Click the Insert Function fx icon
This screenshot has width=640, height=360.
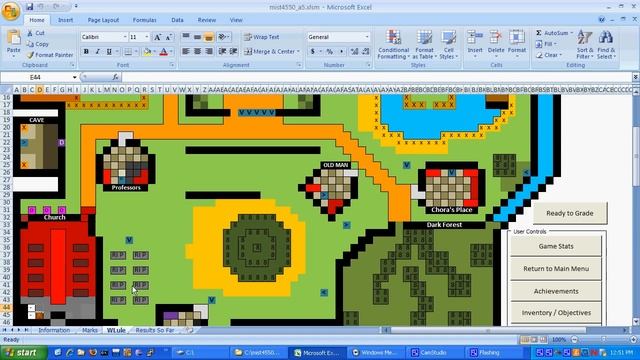click(116, 77)
